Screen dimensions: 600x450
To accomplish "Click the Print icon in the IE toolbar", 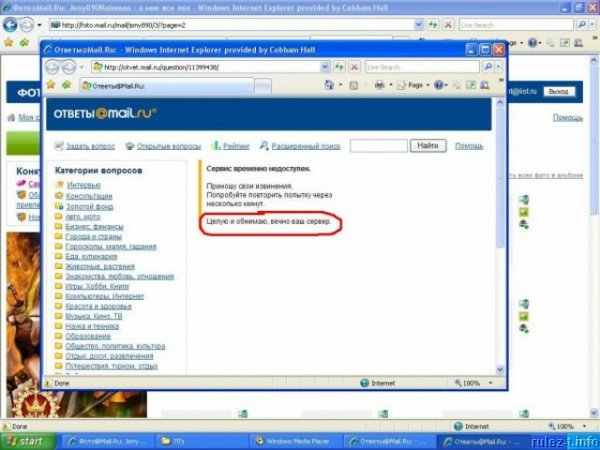I will [379, 85].
